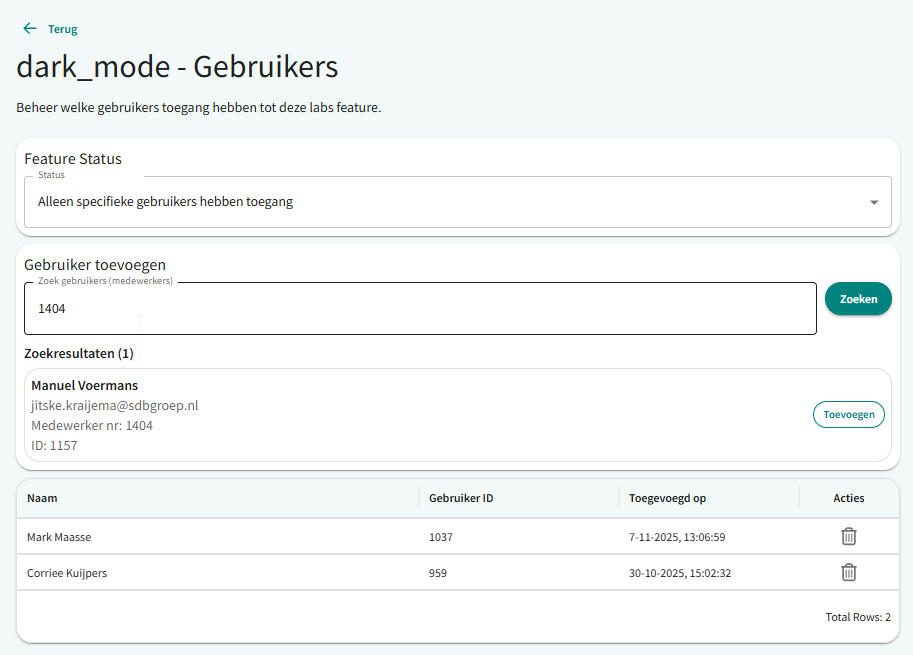The image size is (913, 655).
Task: Sort by Gebruiker ID column header
Action: point(461,498)
